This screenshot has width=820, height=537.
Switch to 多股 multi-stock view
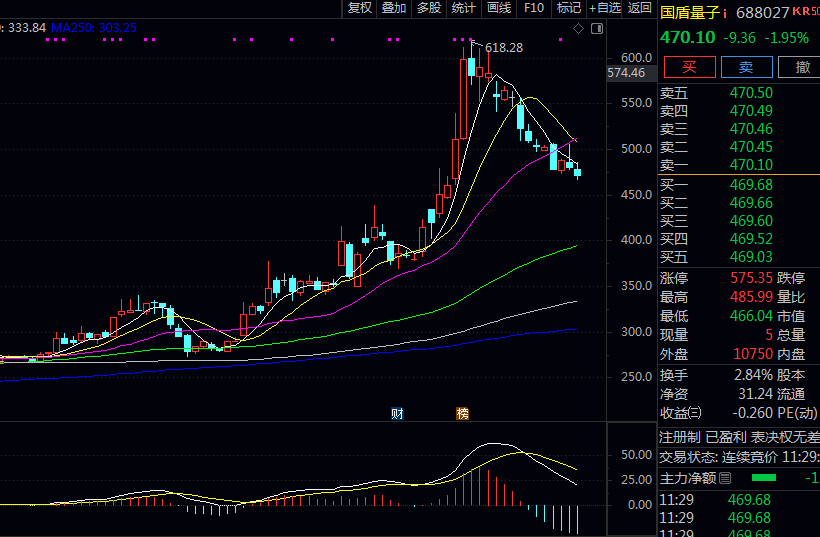tap(429, 8)
